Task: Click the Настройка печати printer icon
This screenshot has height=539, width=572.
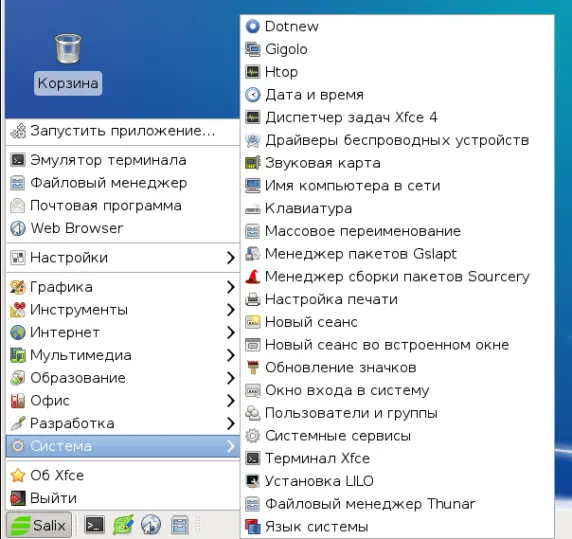Action: [252, 299]
